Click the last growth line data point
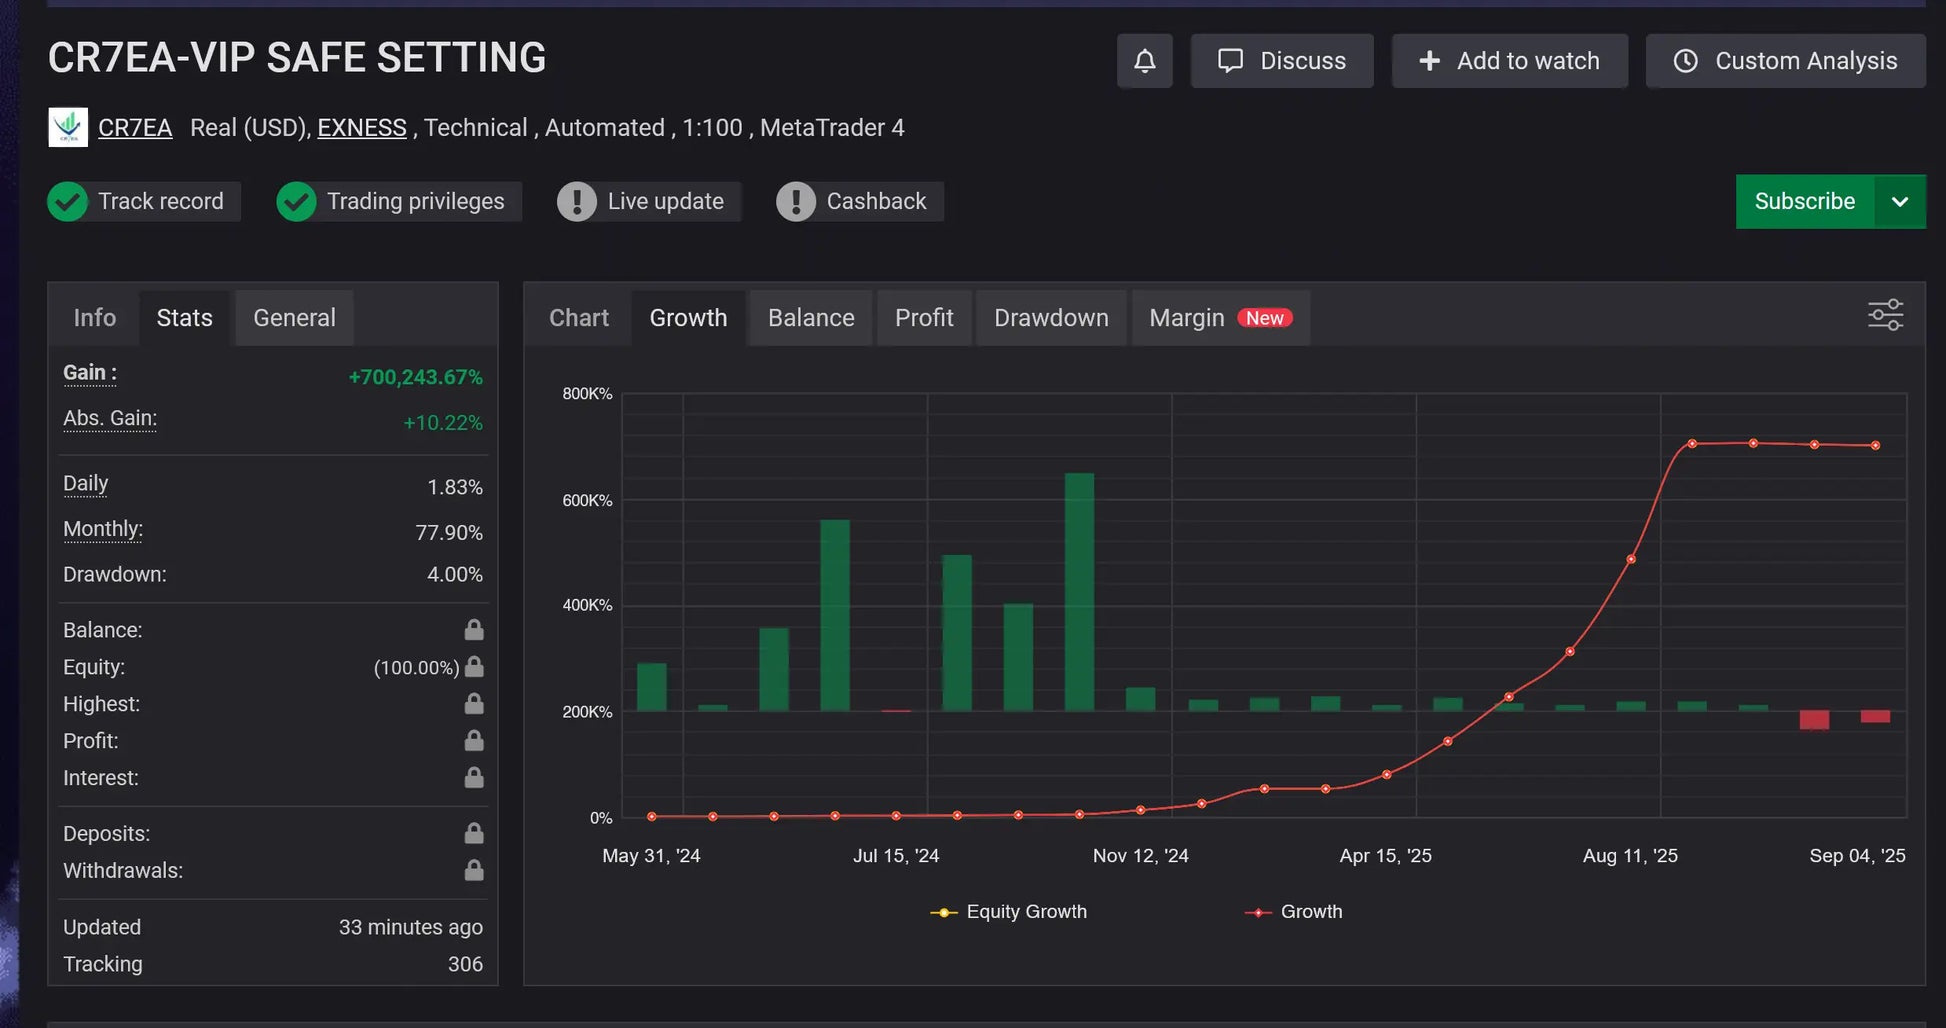 coord(1875,446)
